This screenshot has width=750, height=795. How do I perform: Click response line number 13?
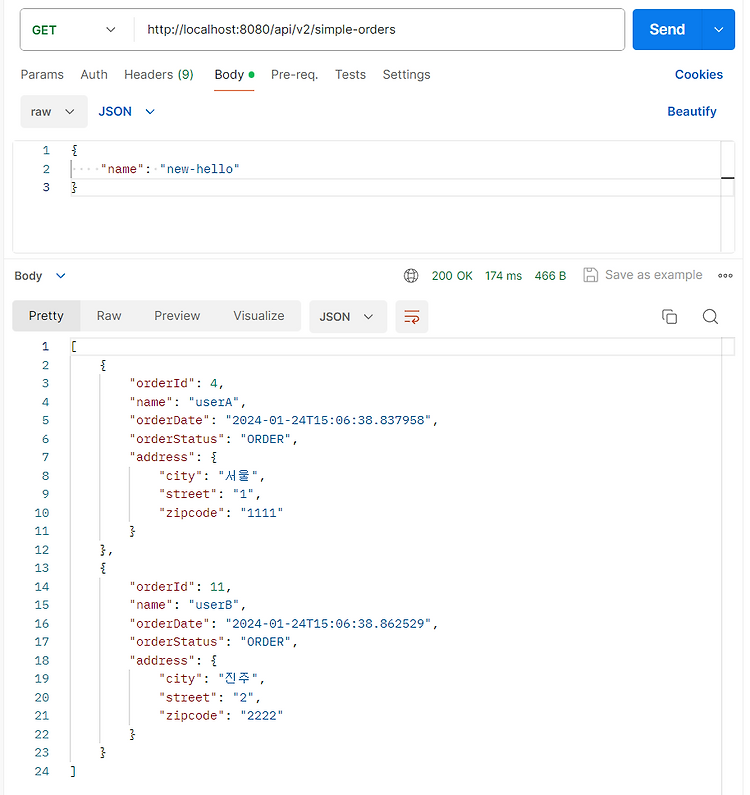point(42,568)
